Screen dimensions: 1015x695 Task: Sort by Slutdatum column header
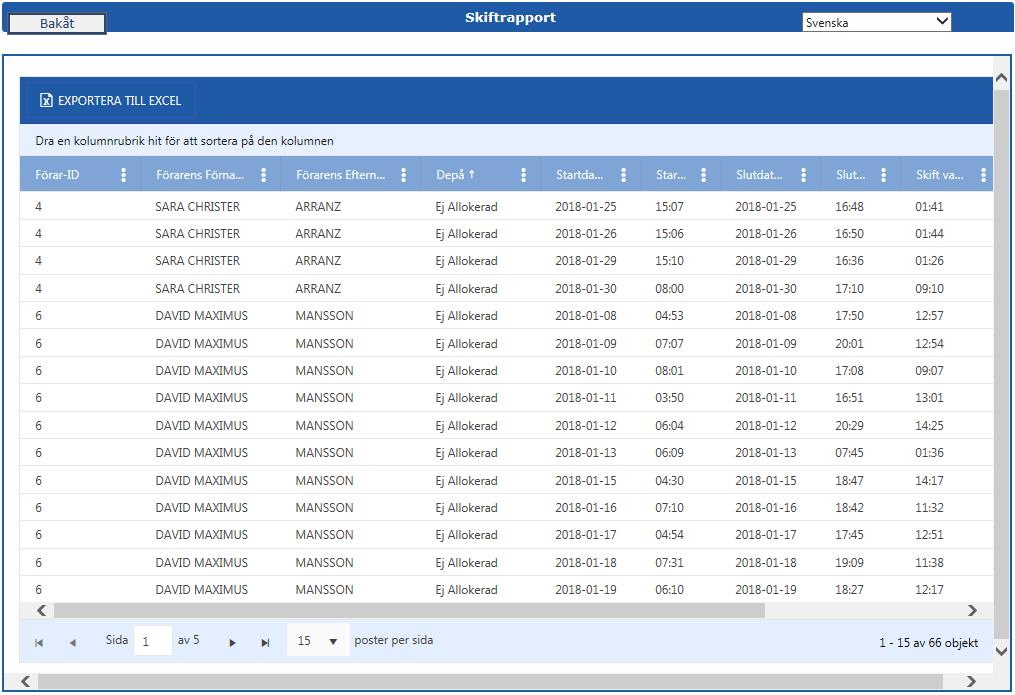click(x=759, y=175)
